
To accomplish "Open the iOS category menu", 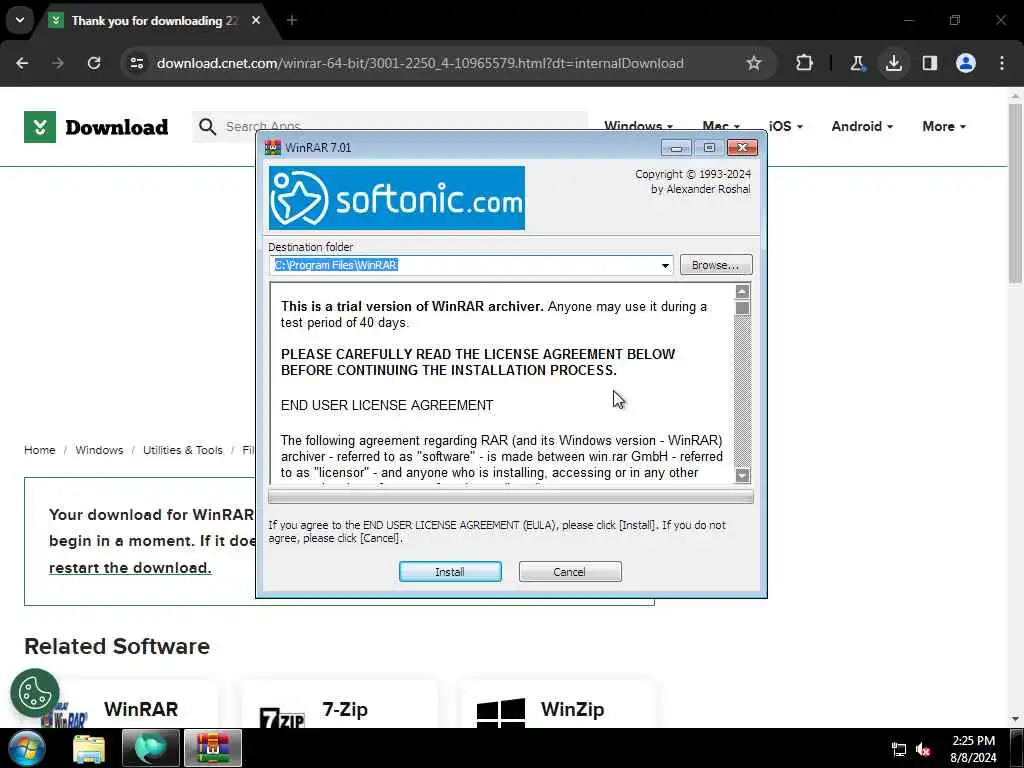I will [786, 126].
